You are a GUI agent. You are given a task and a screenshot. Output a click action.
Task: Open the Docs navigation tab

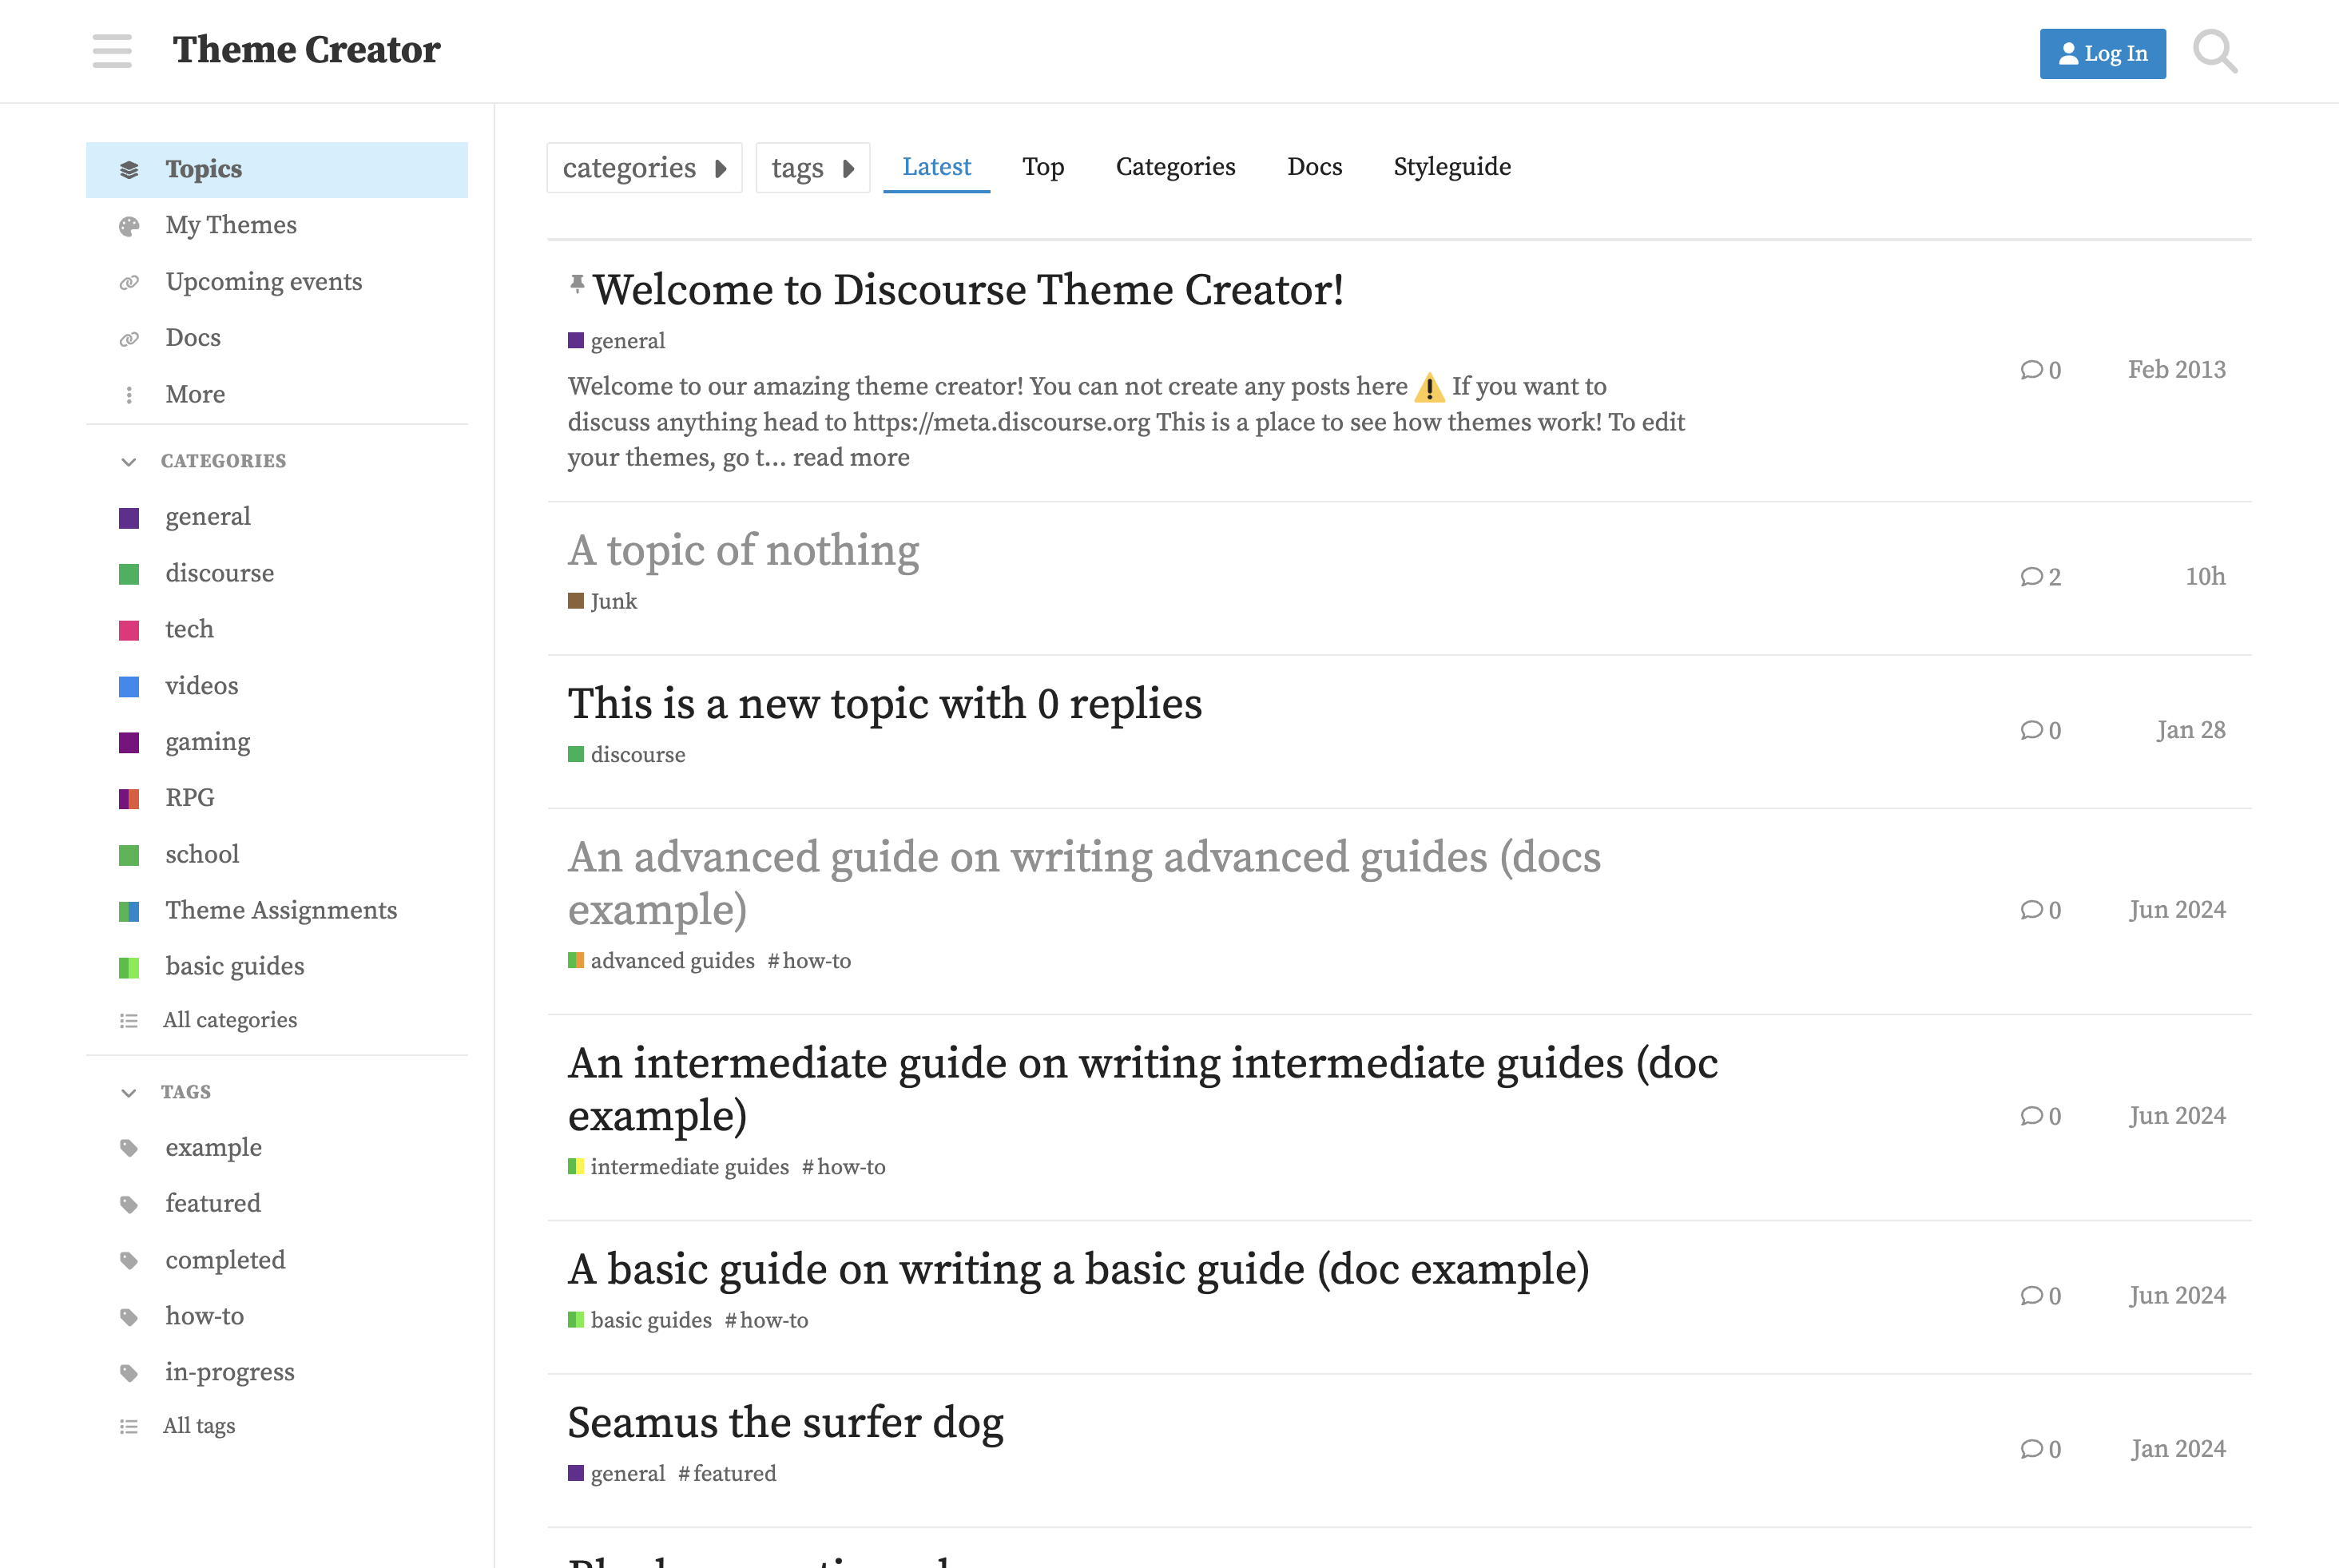pyautogui.click(x=1314, y=167)
